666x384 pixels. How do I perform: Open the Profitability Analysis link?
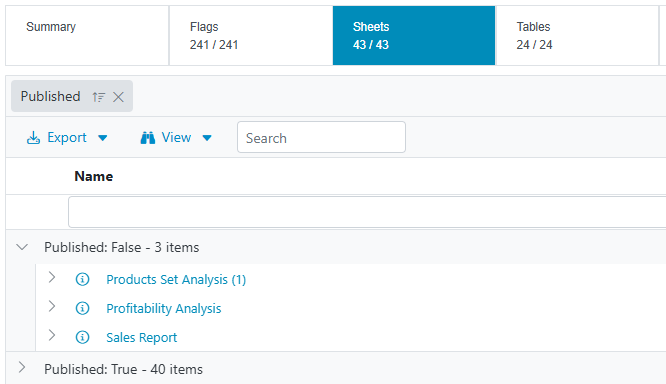coord(164,308)
